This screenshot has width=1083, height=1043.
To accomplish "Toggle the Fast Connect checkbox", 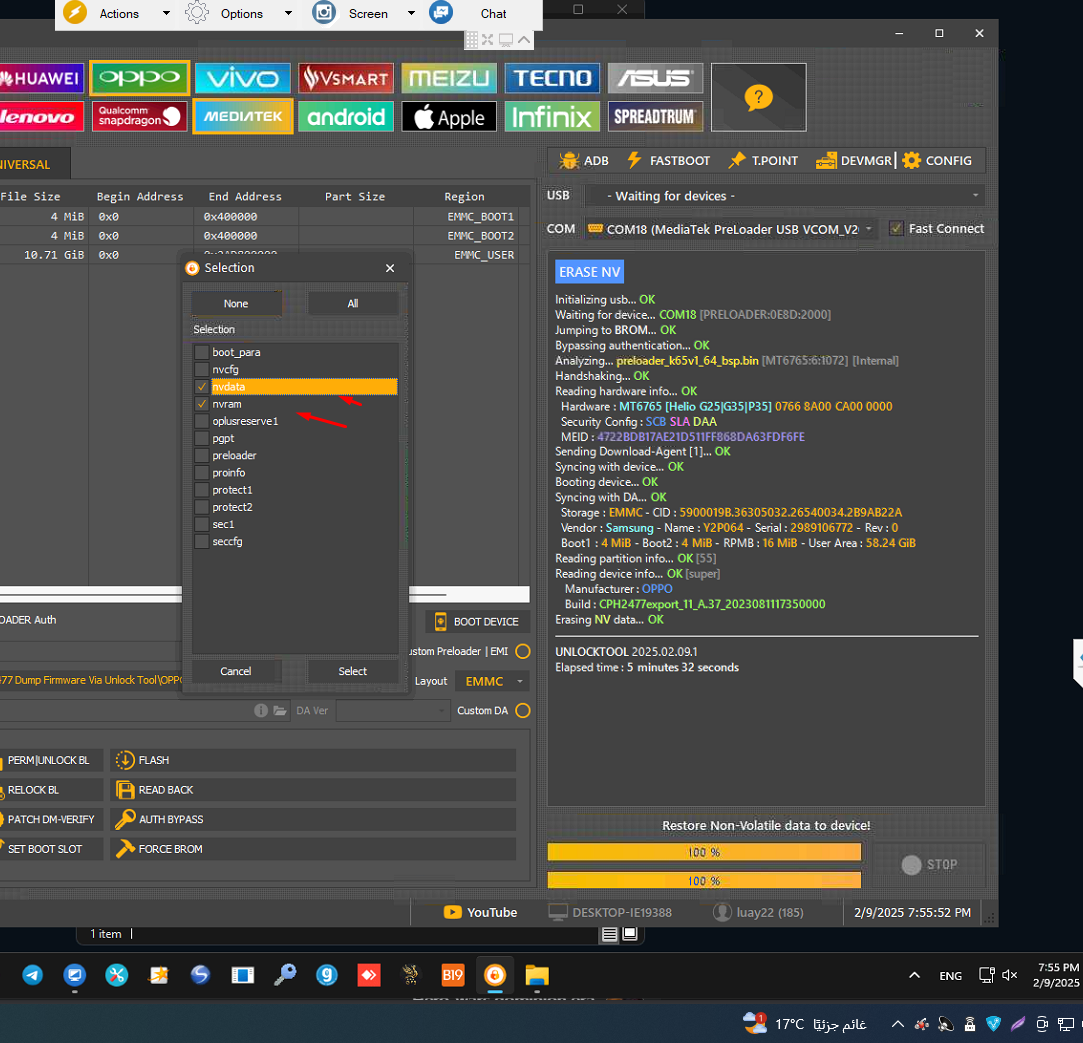I will point(896,229).
